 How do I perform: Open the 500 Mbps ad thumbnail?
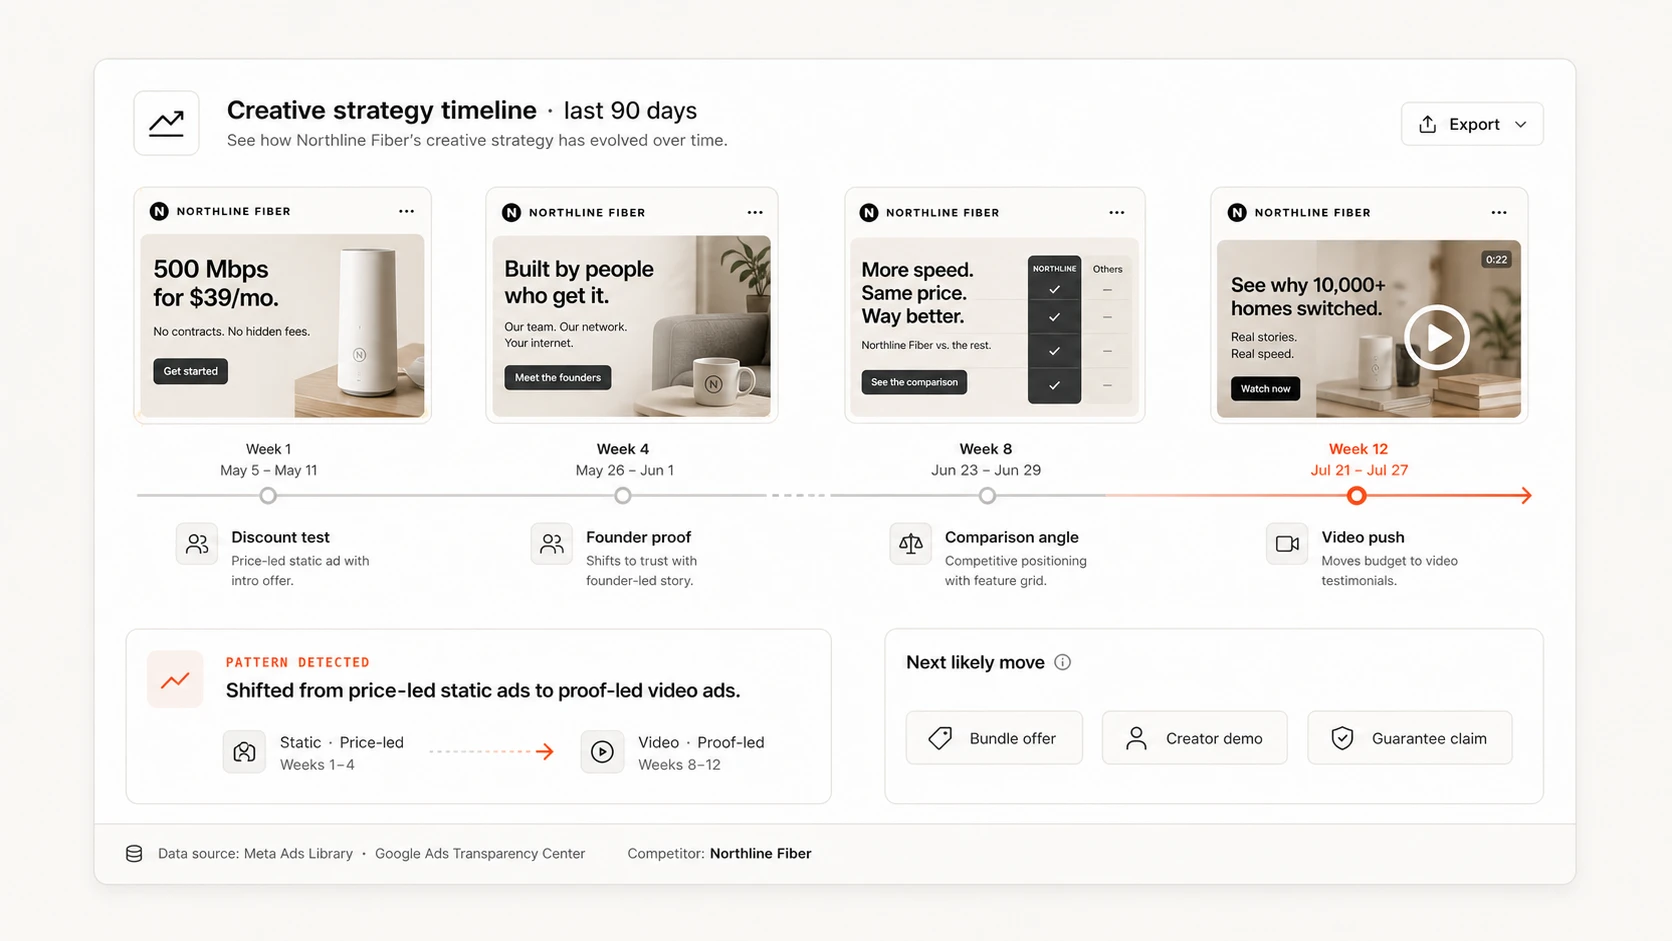[282, 326]
